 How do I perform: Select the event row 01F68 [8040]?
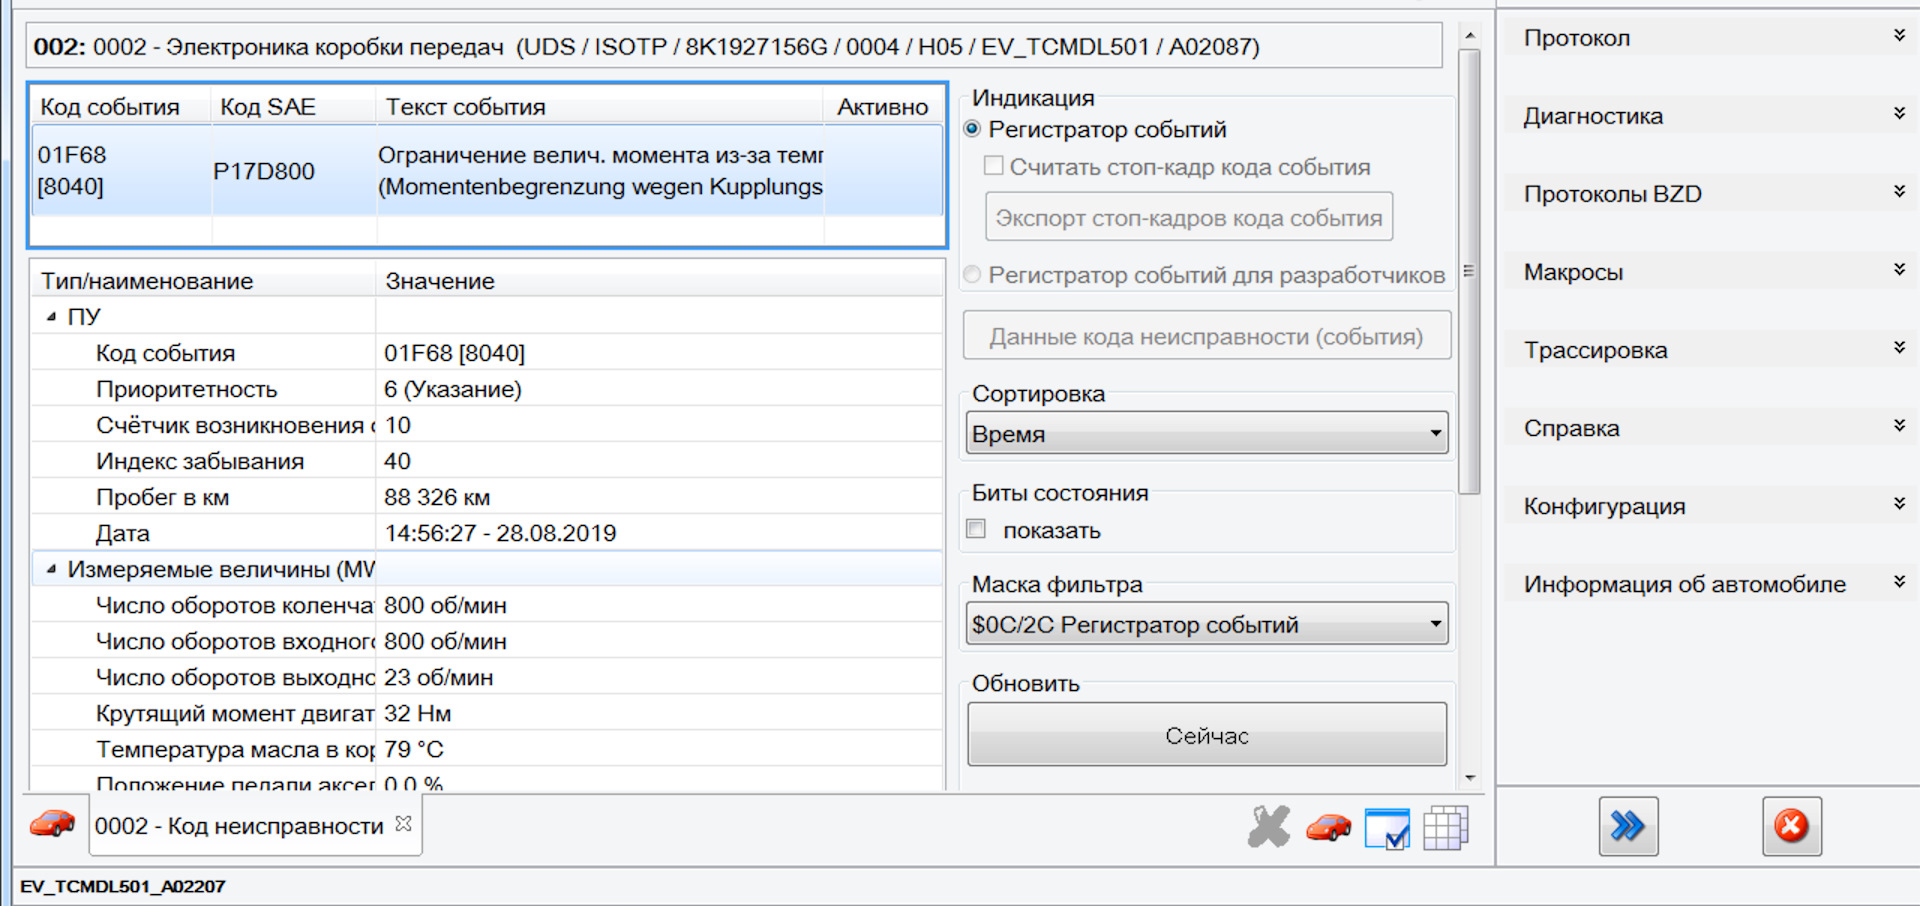coord(488,170)
